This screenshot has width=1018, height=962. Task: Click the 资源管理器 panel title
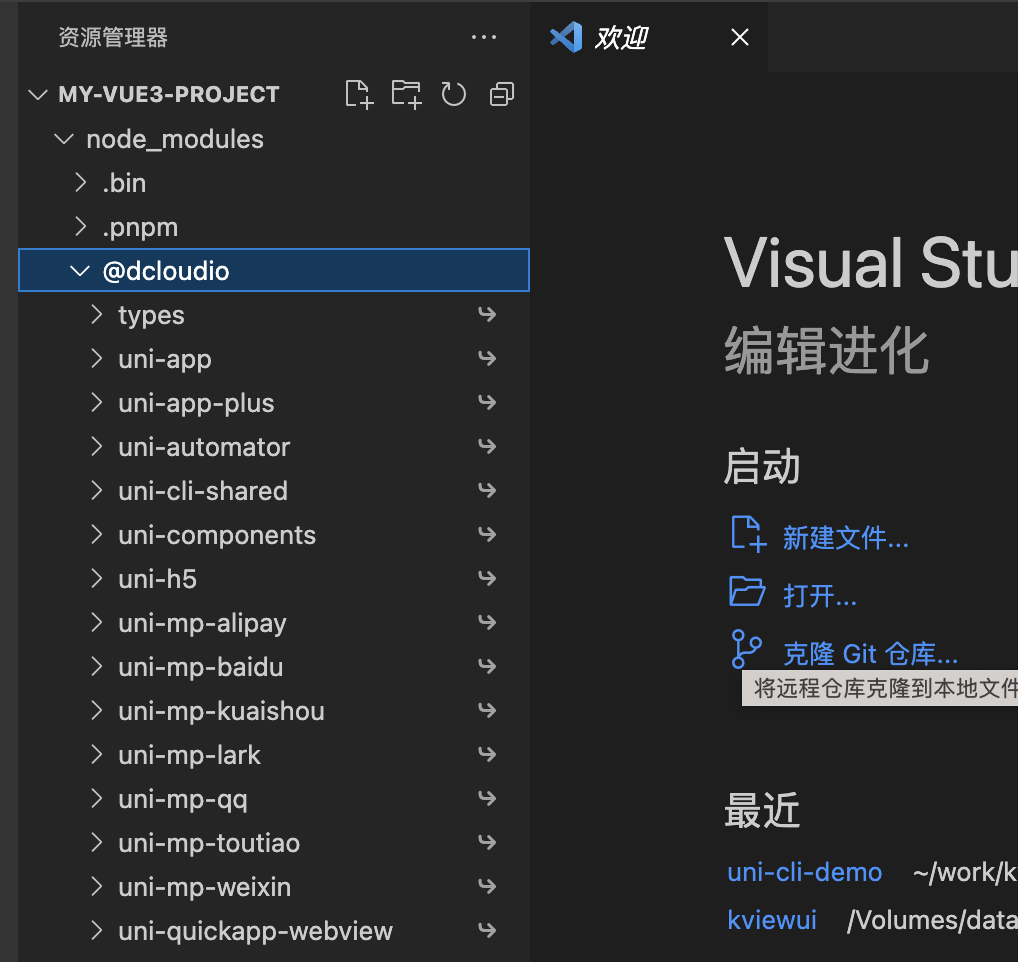pos(113,37)
